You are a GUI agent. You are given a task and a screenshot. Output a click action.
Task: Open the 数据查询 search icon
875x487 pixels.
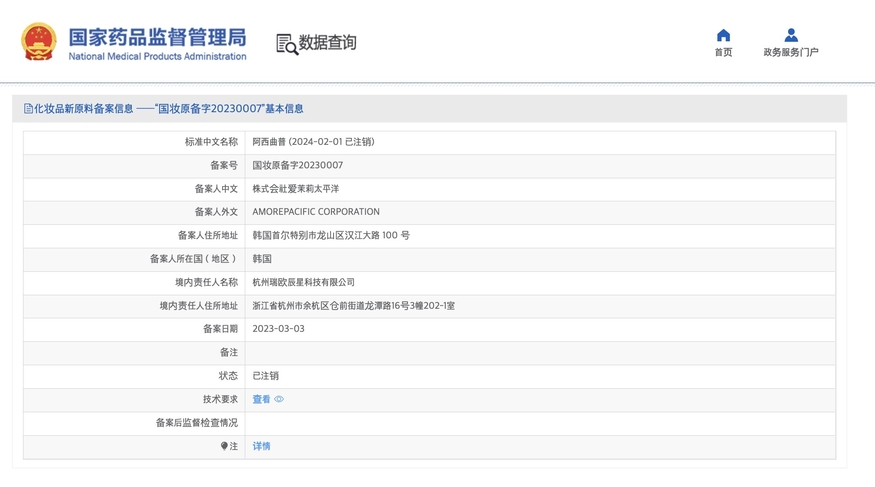coord(287,44)
